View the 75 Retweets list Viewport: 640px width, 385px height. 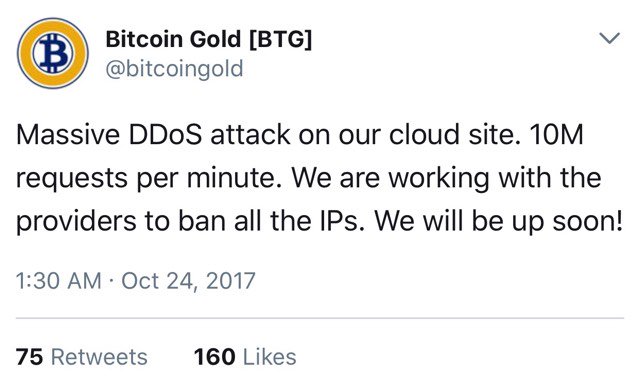(x=82, y=356)
